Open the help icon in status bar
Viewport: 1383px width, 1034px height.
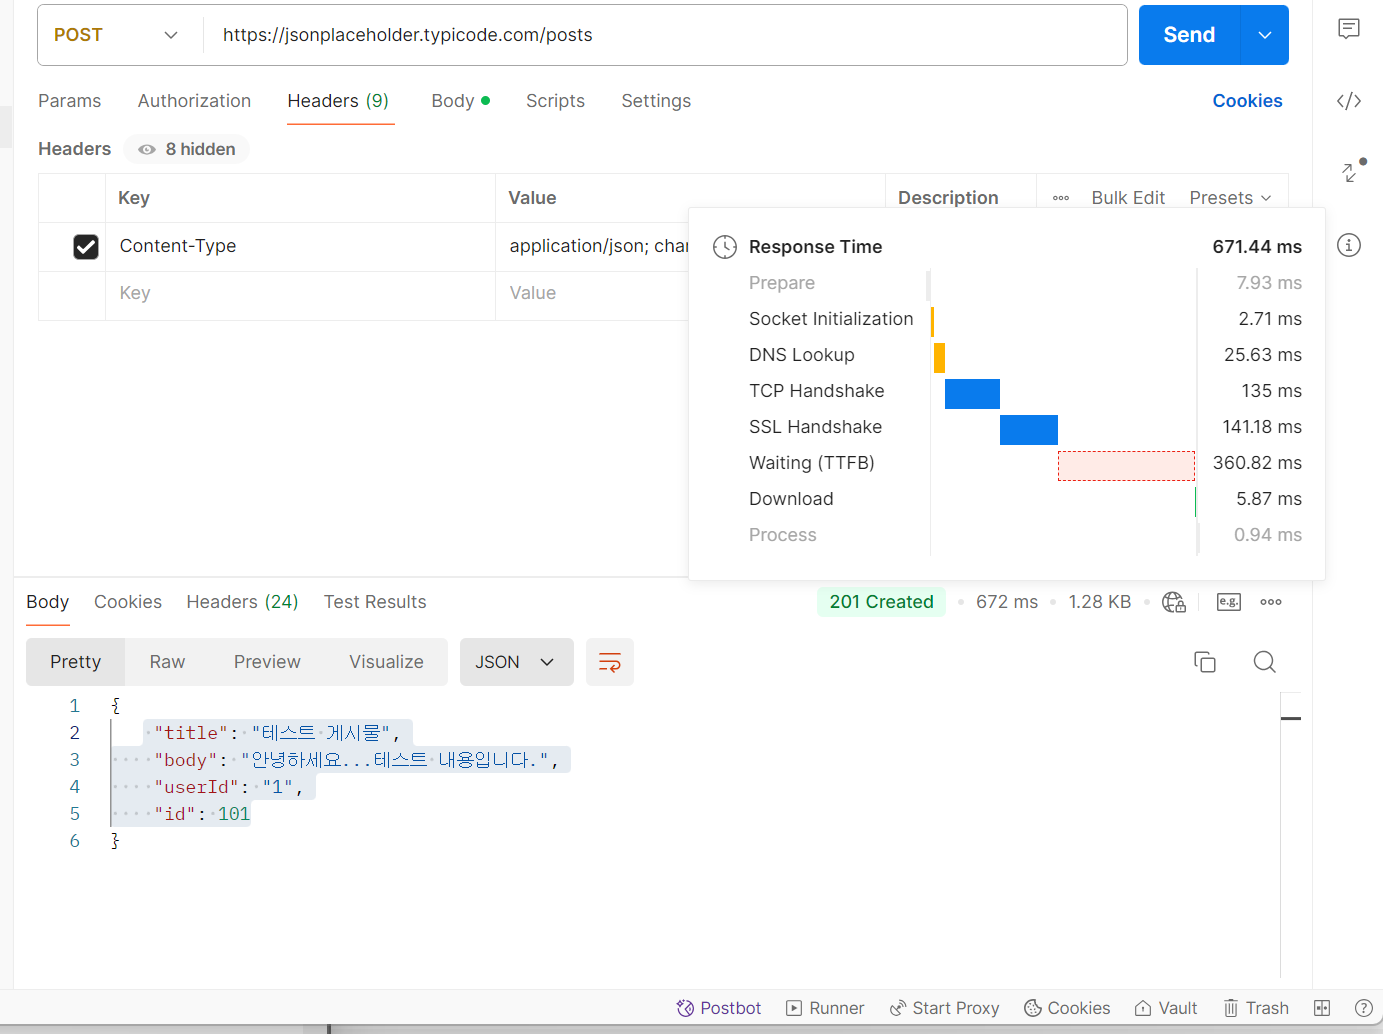[x=1363, y=1008]
